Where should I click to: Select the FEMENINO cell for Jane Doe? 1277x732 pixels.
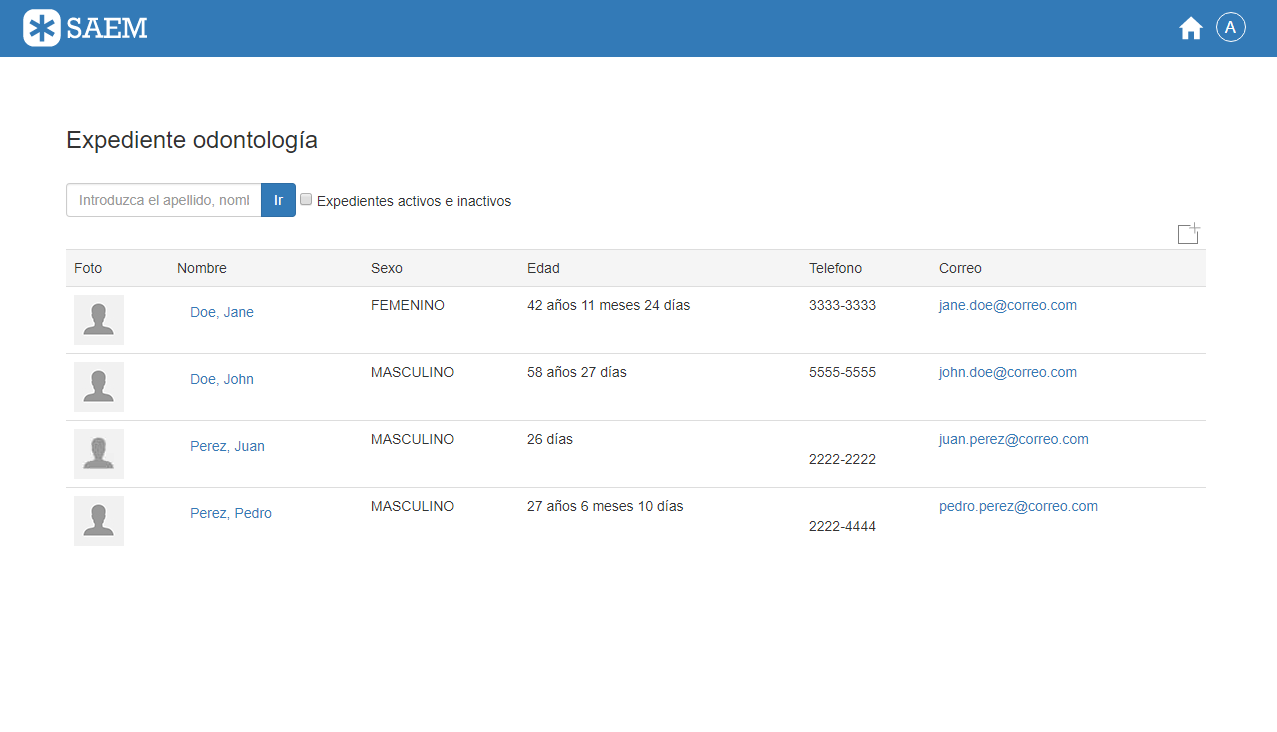(408, 305)
